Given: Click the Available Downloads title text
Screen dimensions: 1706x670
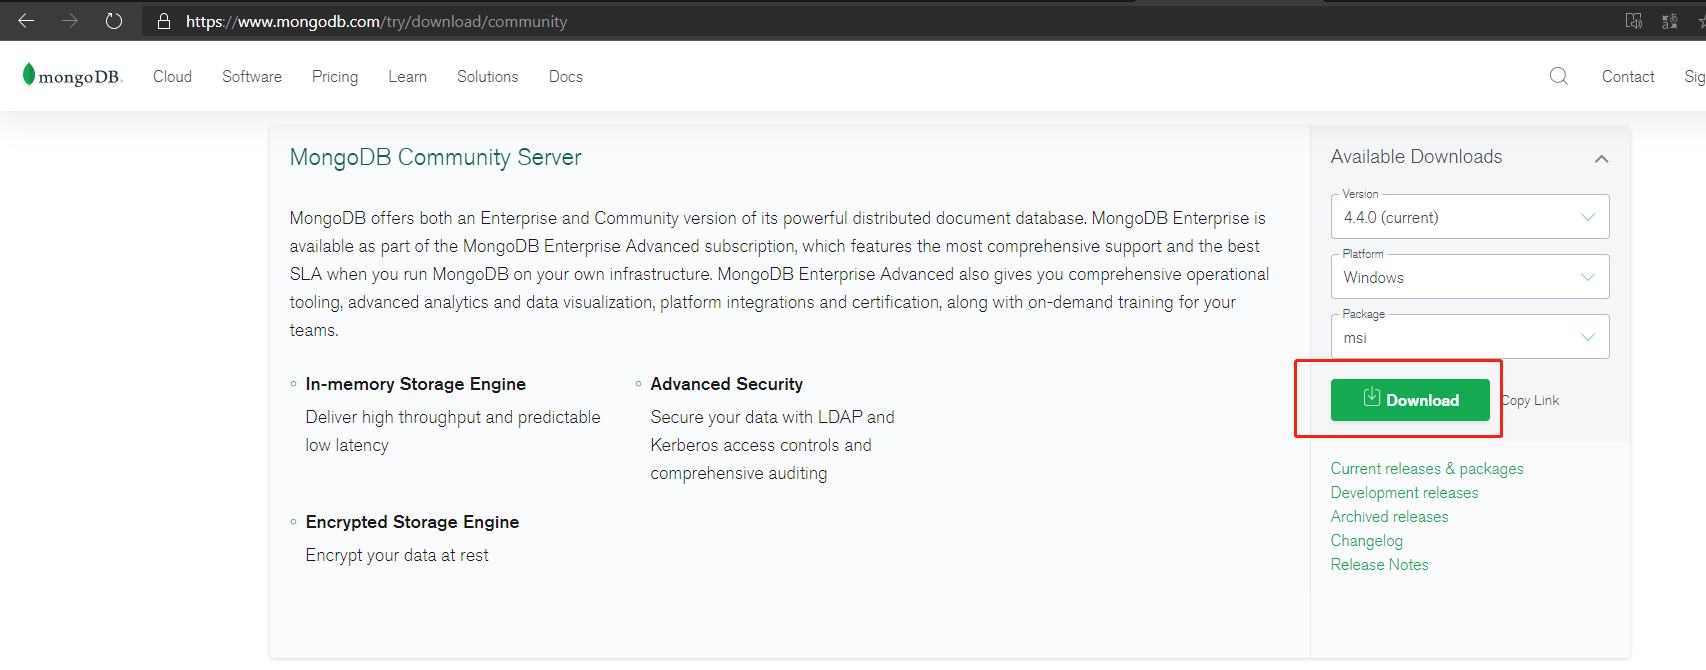Looking at the screenshot, I should click(x=1416, y=157).
